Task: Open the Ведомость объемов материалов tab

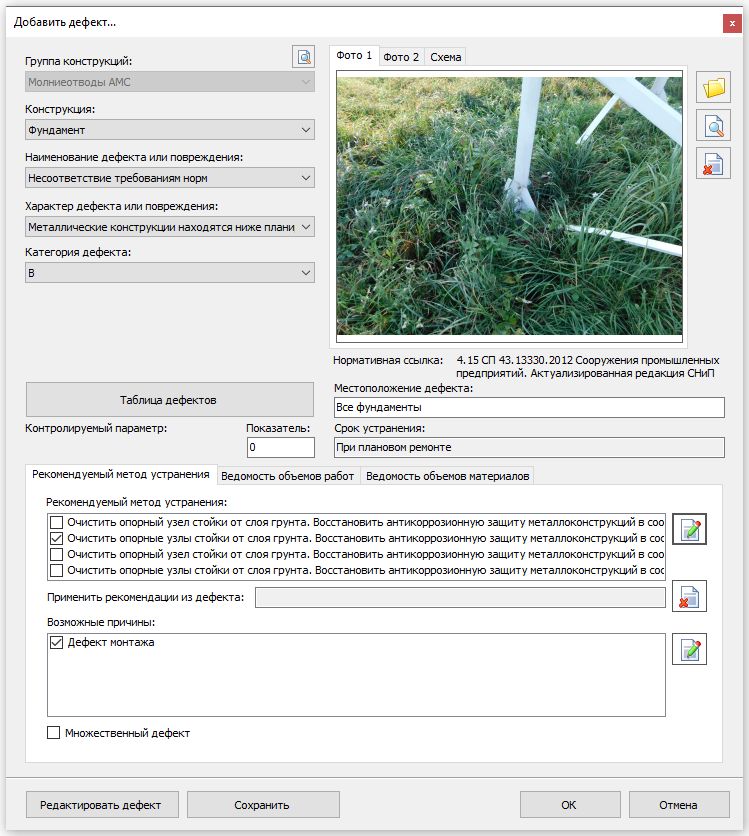Action: (447, 476)
